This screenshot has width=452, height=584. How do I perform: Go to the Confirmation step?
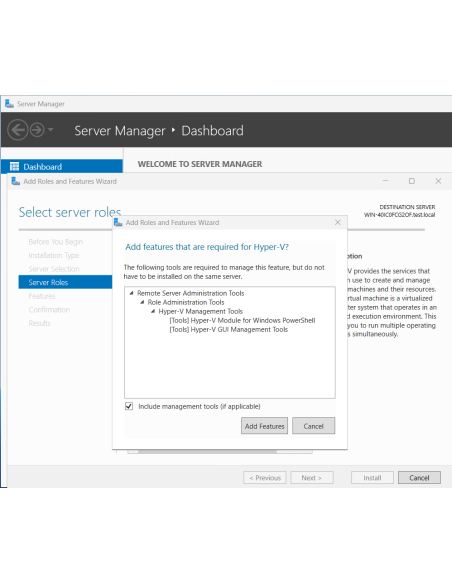coord(49,310)
